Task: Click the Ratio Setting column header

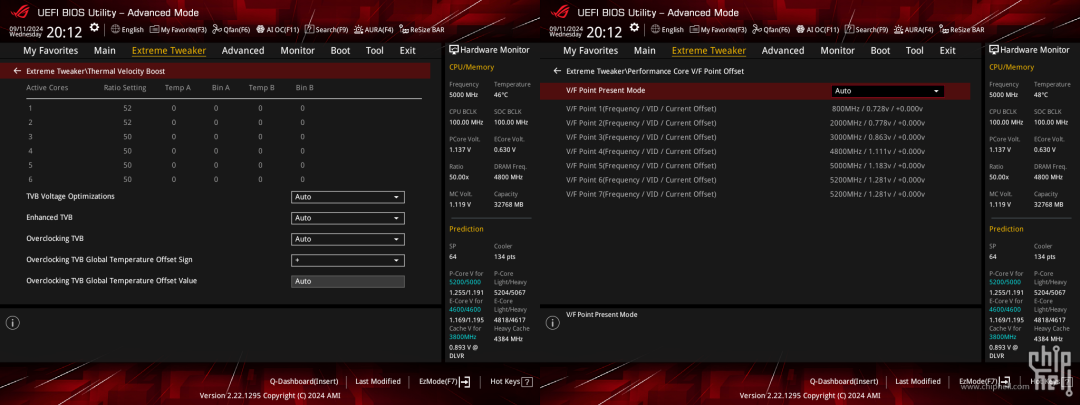Action: [125, 87]
